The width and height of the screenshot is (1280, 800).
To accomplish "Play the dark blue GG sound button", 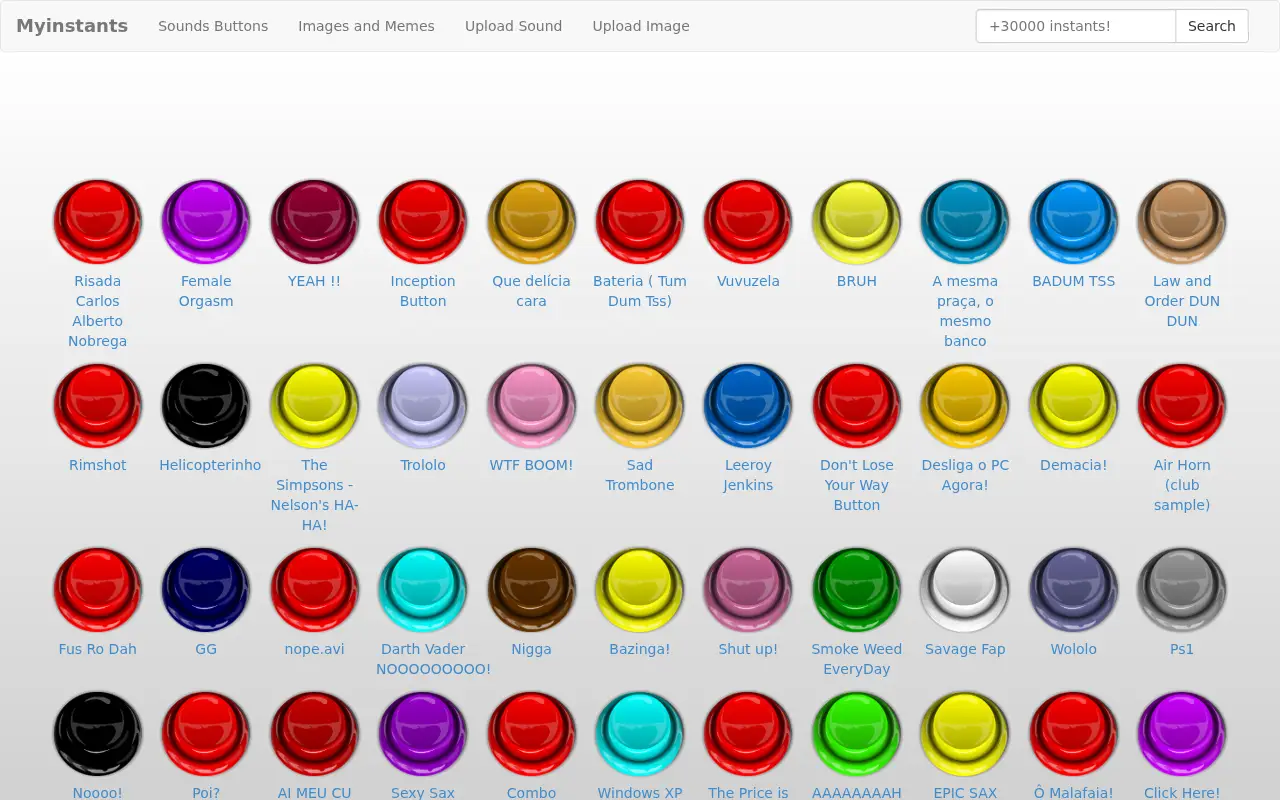I will pos(206,590).
